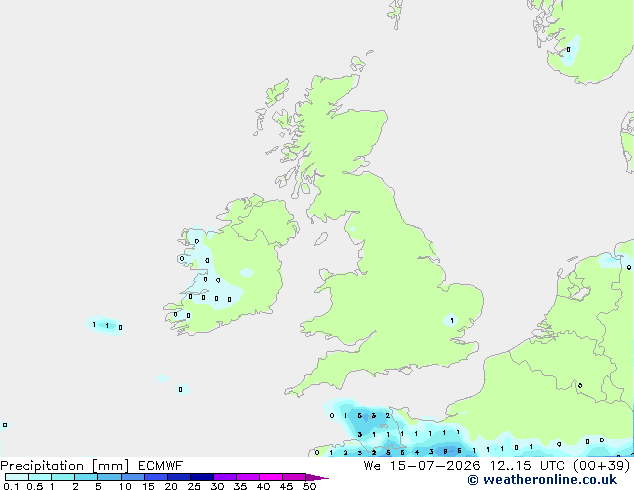Click the '0.1' legend scale label
634x490 pixels.
11,486
